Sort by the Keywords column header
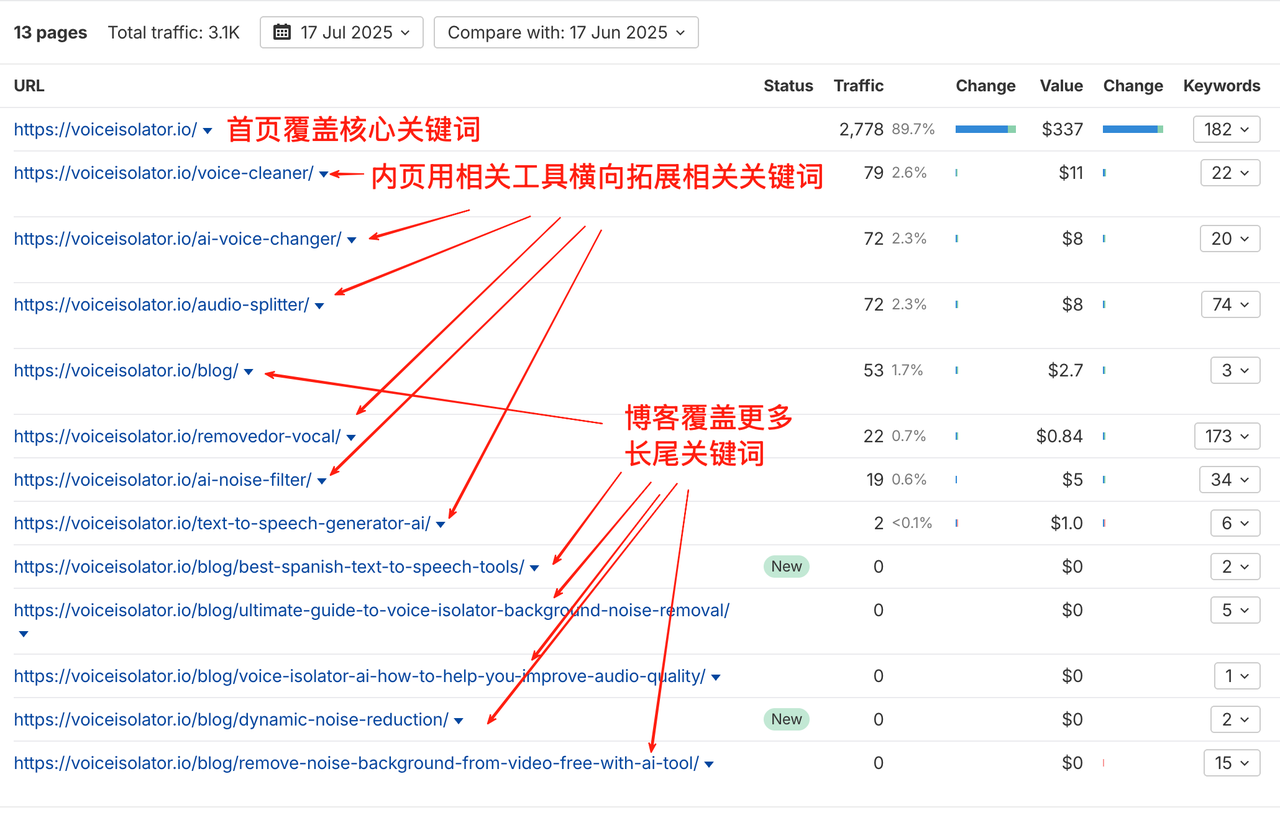This screenshot has width=1280, height=815. [1222, 86]
